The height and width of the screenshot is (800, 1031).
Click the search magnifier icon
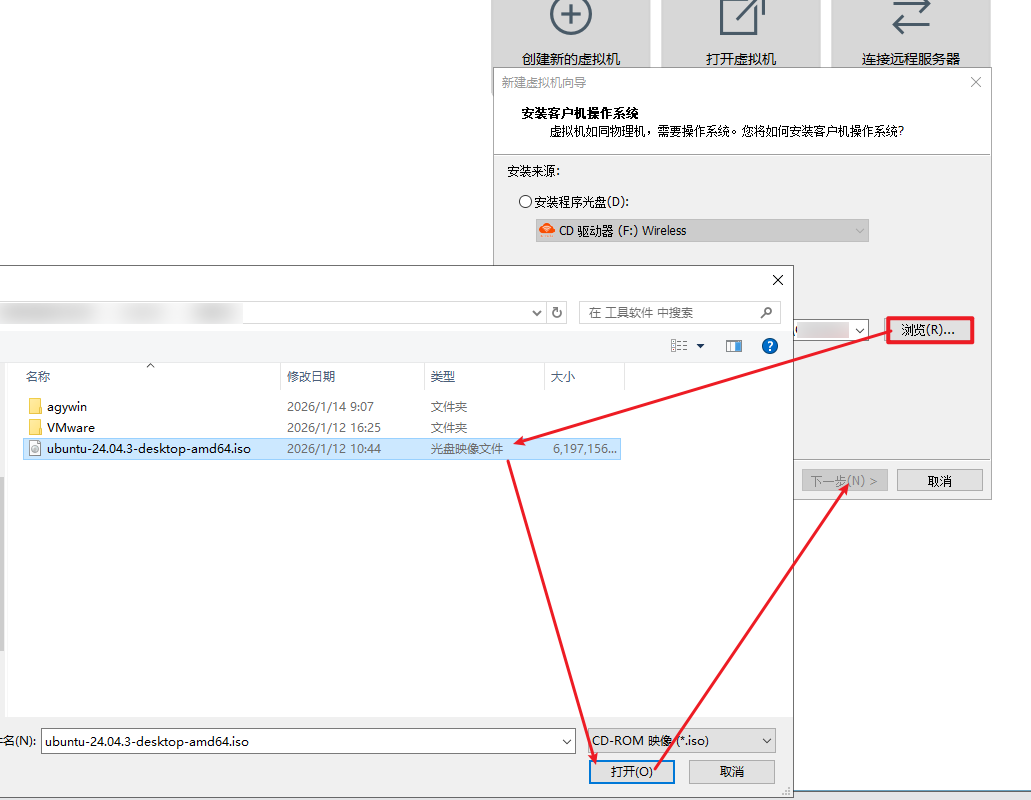pyautogui.click(x=767, y=313)
